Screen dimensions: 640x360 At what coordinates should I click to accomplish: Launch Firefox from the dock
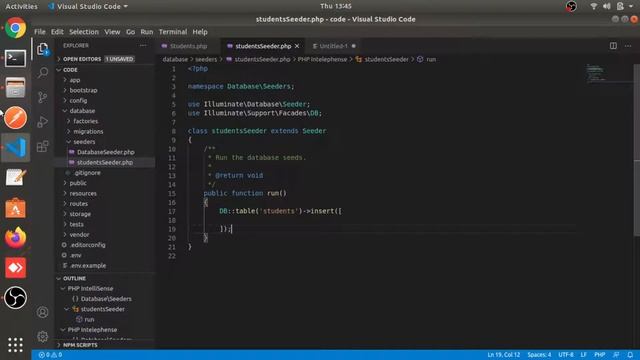click(16, 238)
